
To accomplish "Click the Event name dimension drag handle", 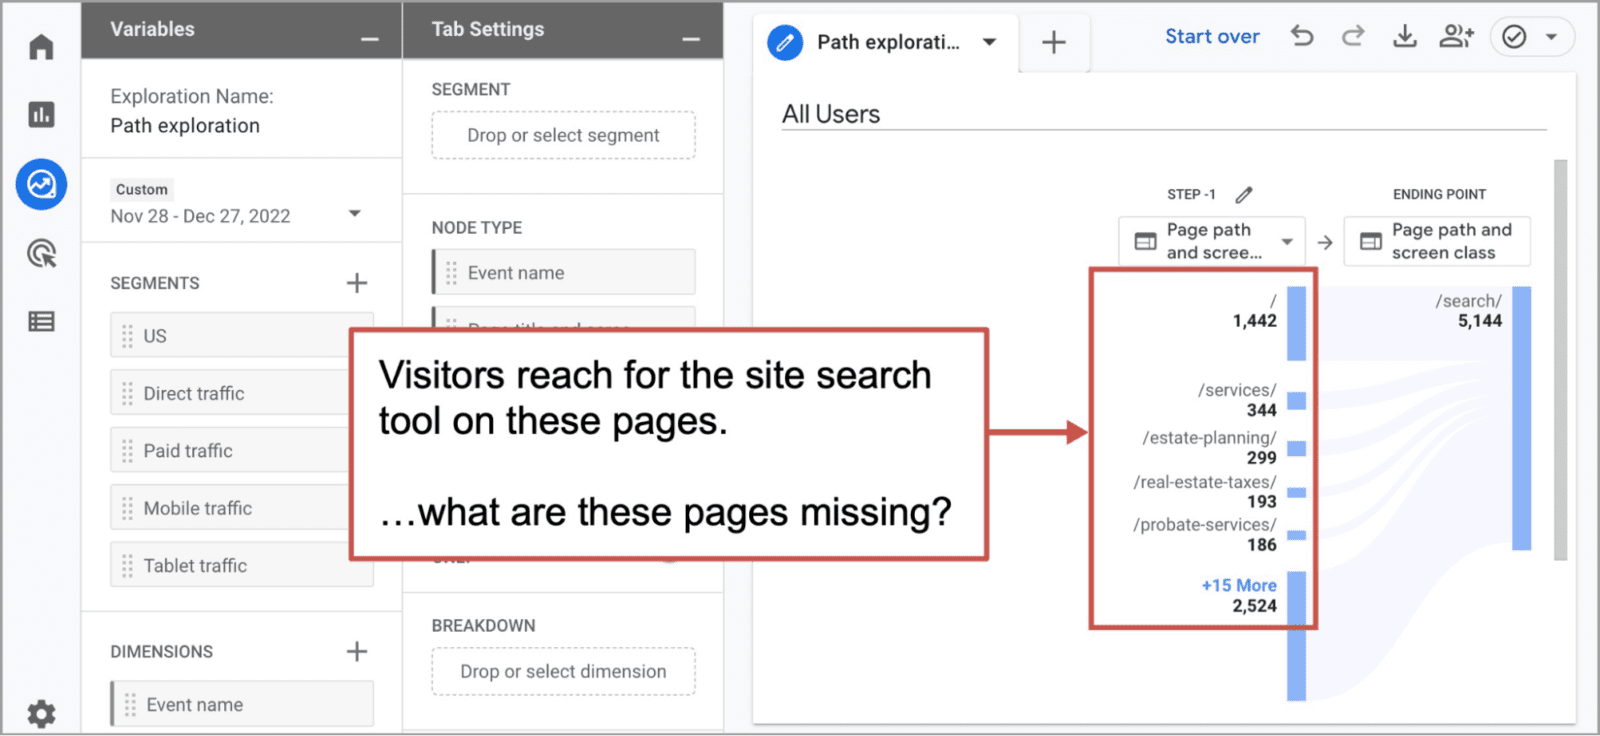I will click(130, 705).
